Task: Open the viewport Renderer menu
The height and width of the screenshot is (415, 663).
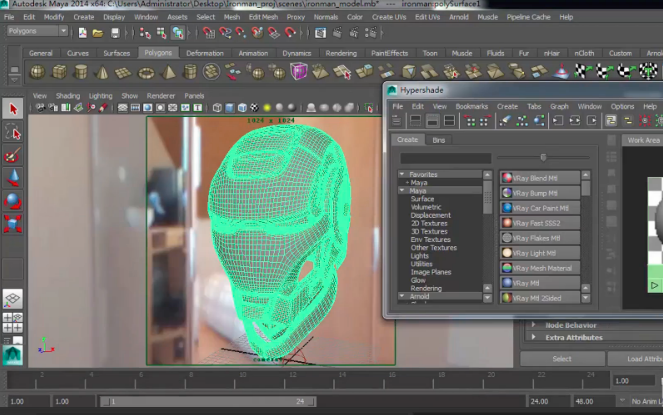Action: click(x=161, y=96)
